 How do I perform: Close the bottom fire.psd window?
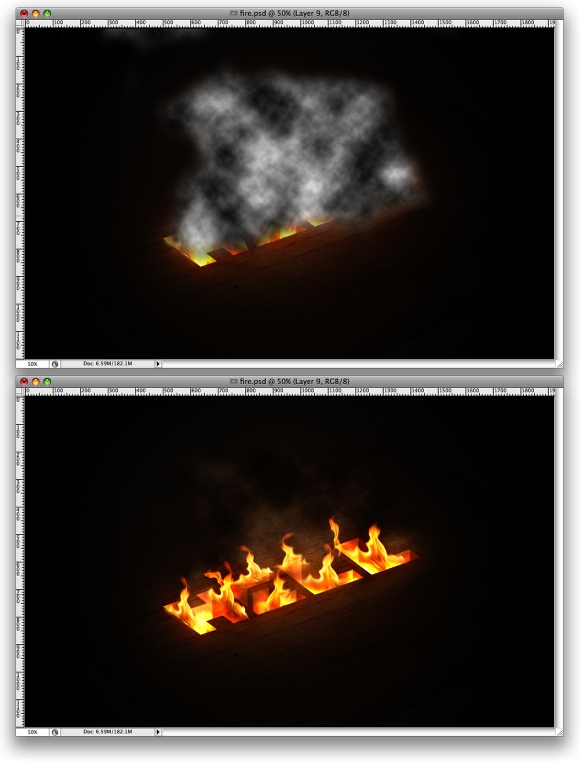click(24, 382)
